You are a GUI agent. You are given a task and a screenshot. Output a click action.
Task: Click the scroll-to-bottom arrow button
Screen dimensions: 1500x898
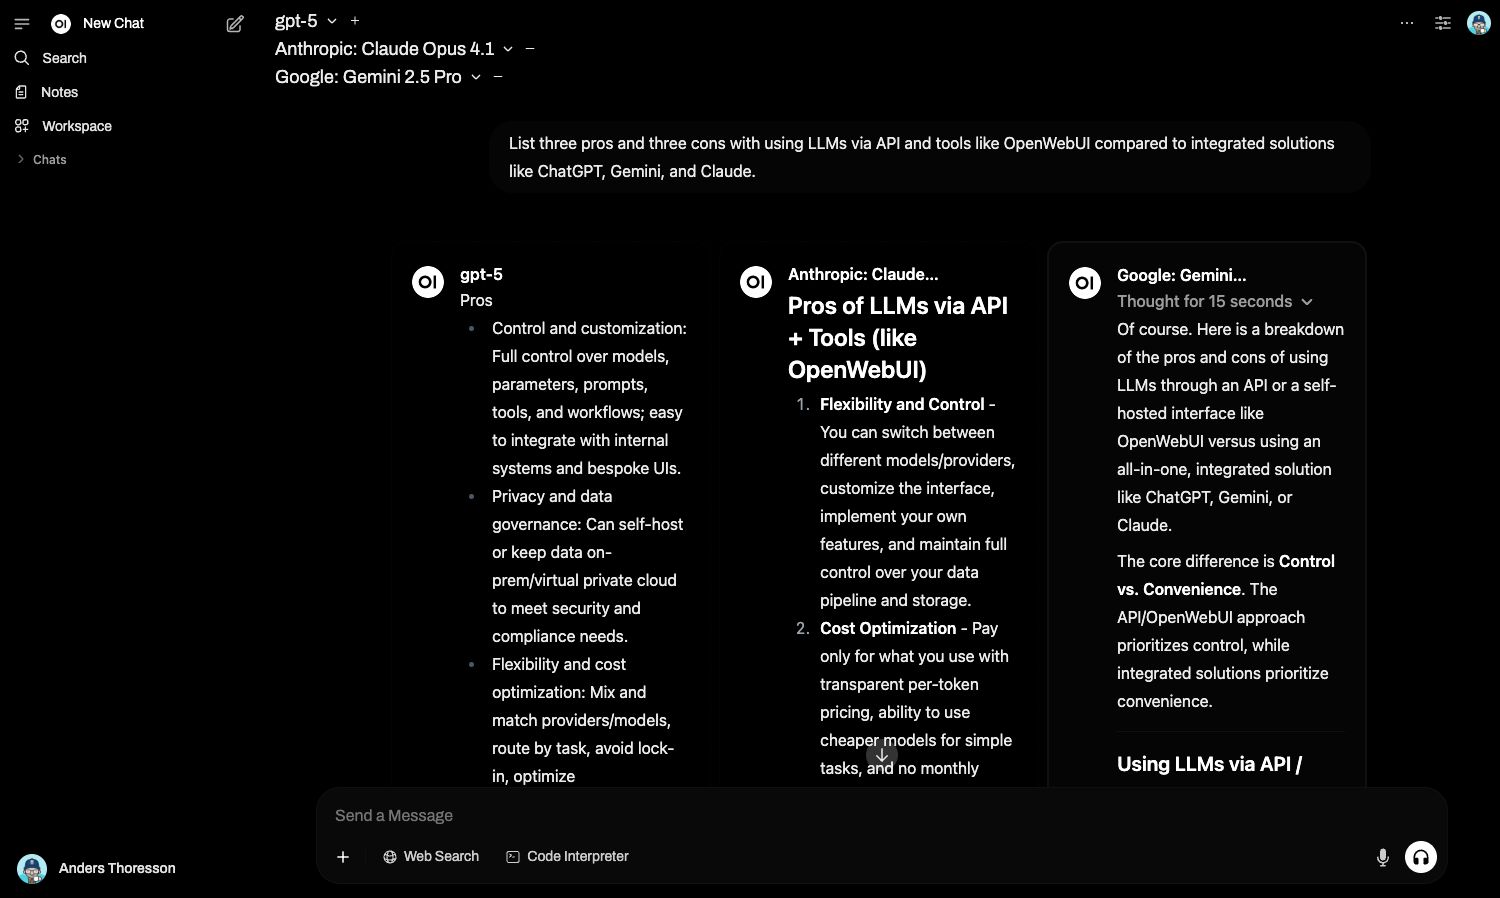point(881,756)
